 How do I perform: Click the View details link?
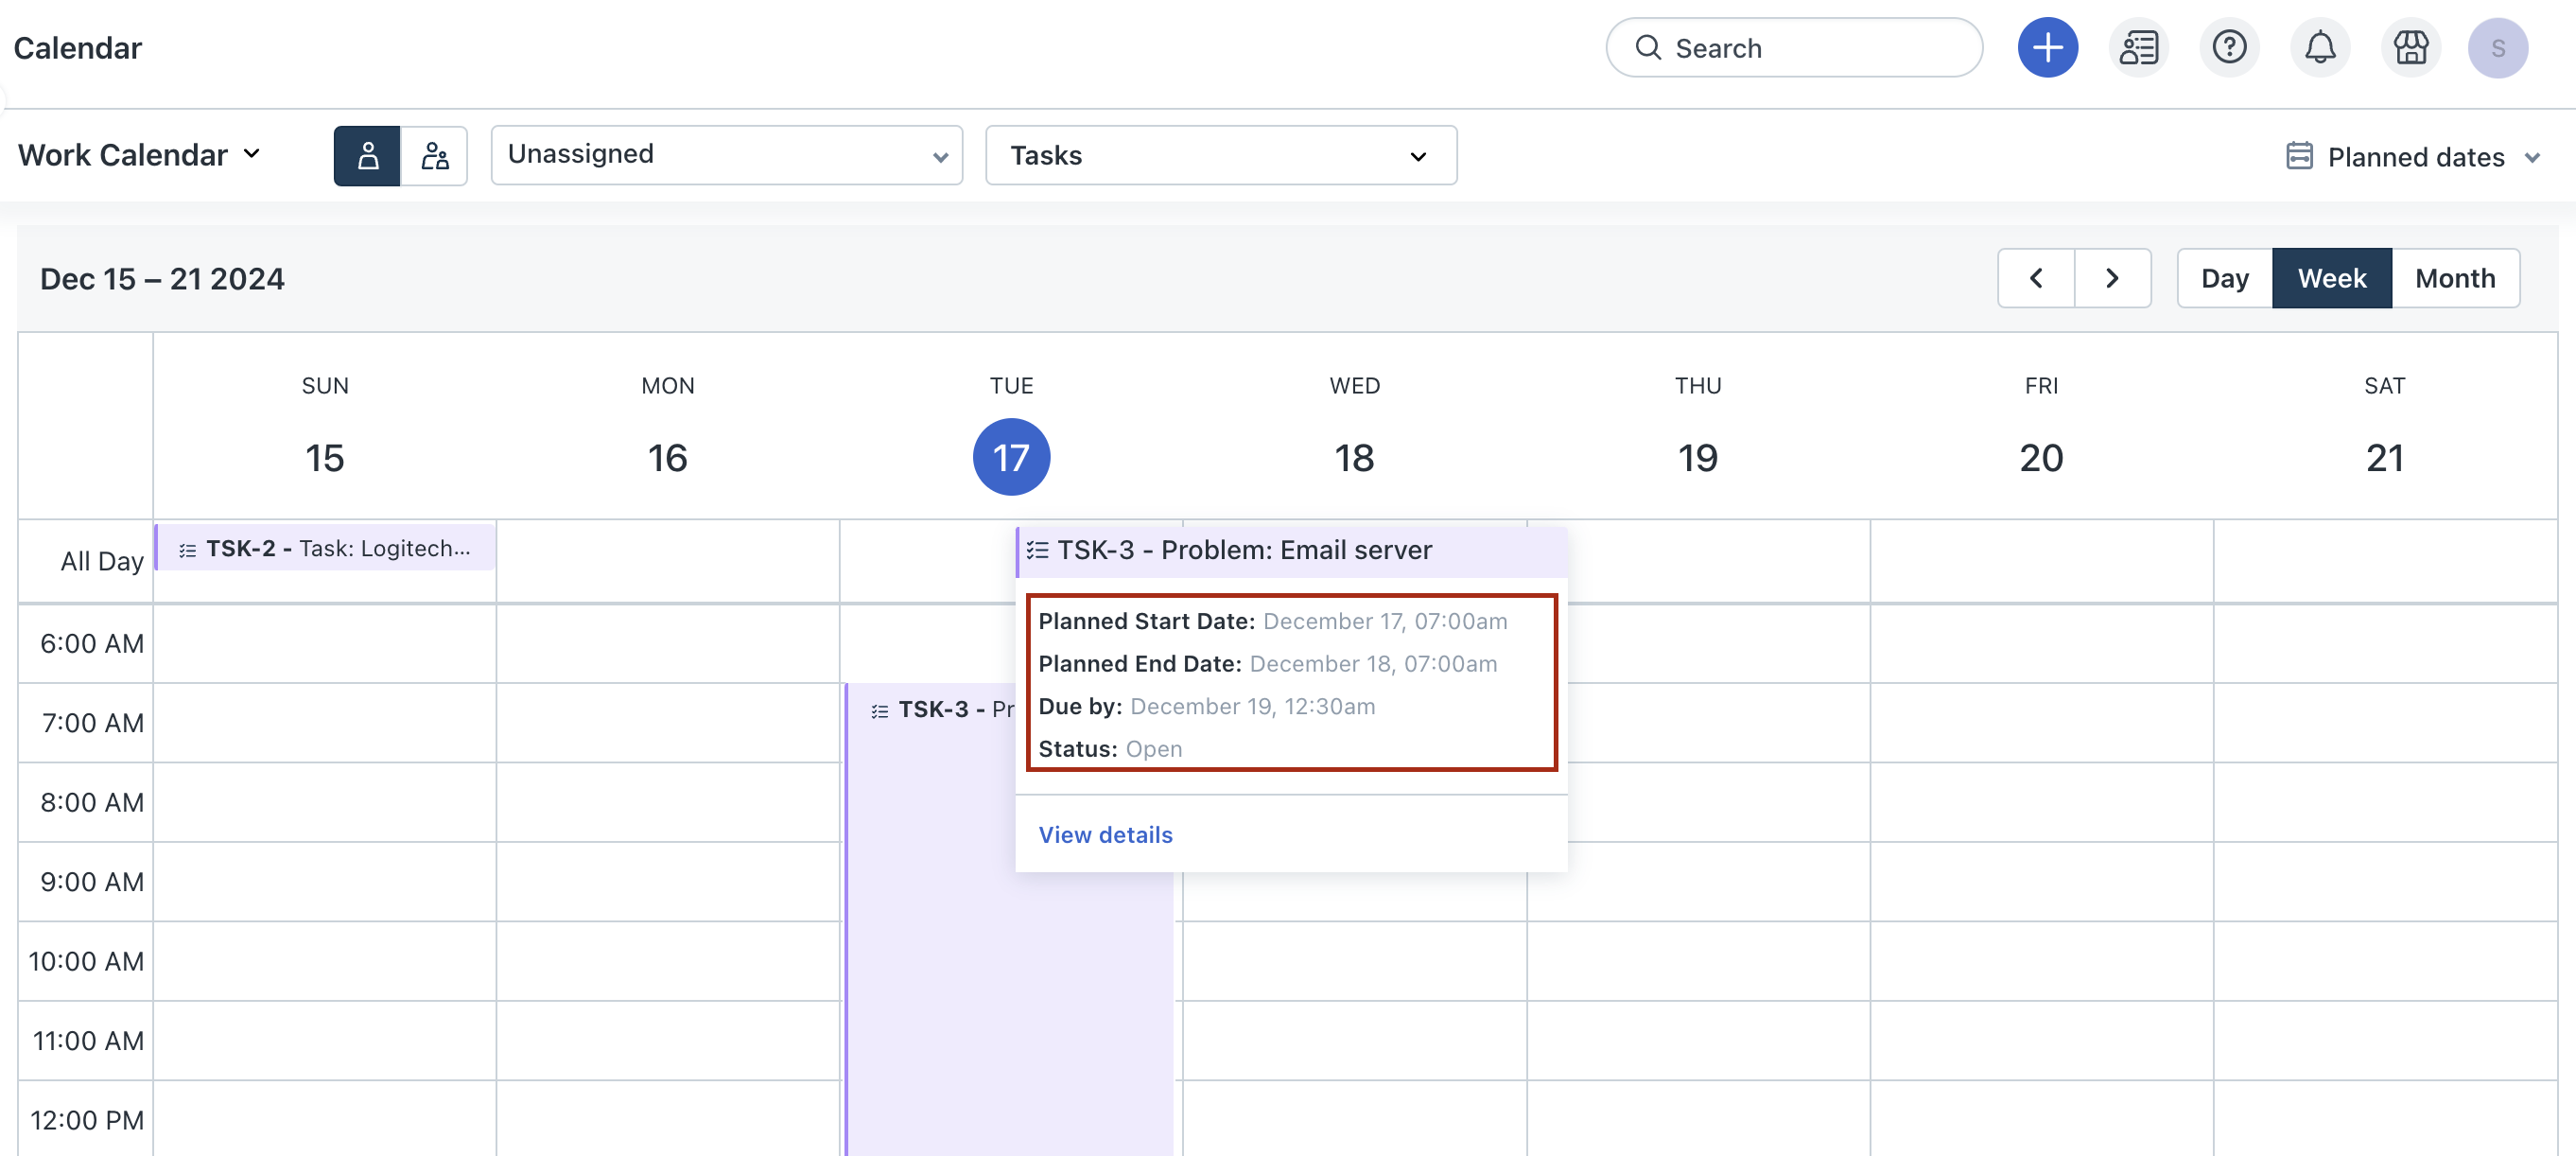(1105, 834)
